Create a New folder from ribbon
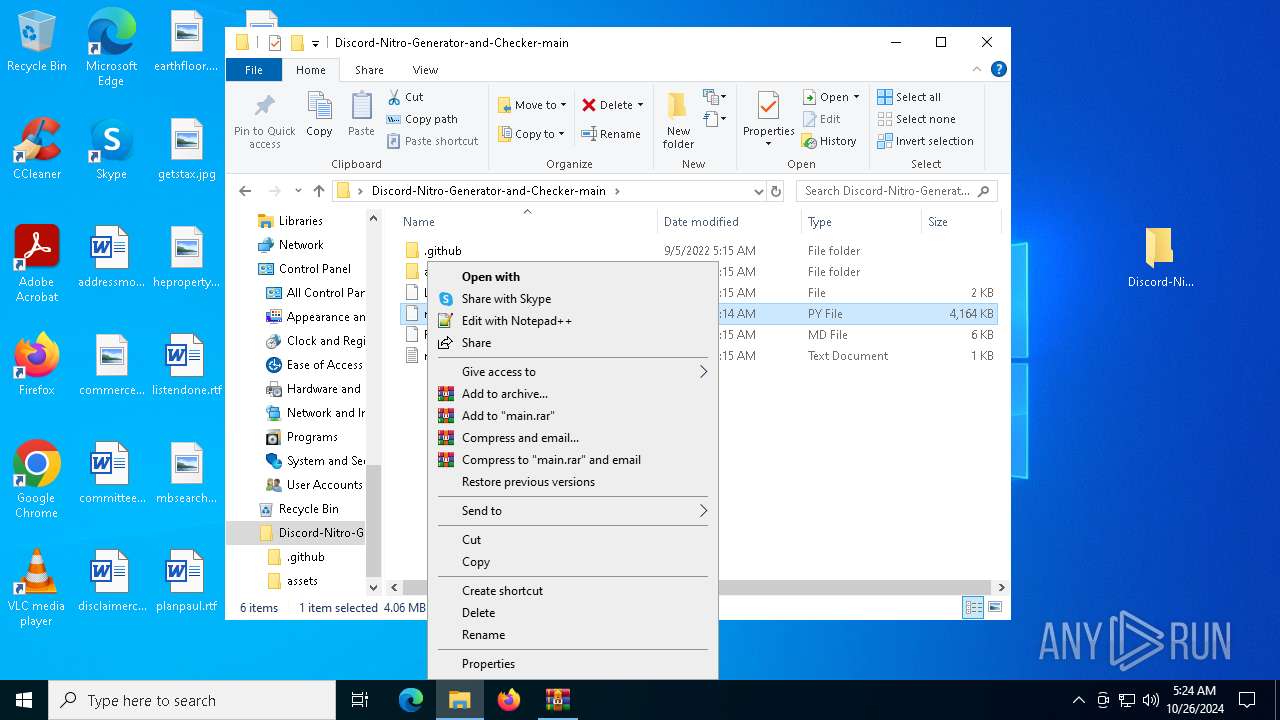The width and height of the screenshot is (1280, 720). click(678, 121)
